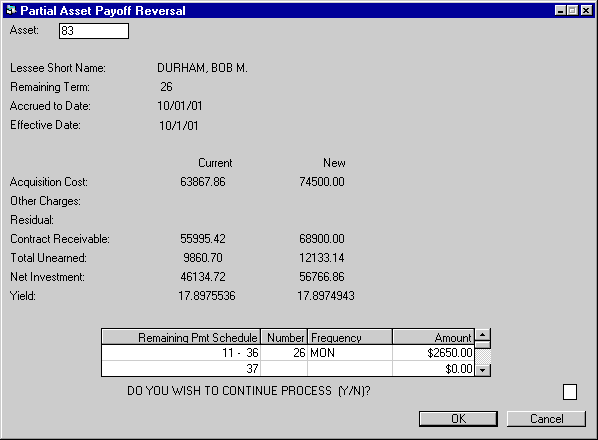Click the payment schedule scroll up arrow
598x440 pixels.
point(482,335)
